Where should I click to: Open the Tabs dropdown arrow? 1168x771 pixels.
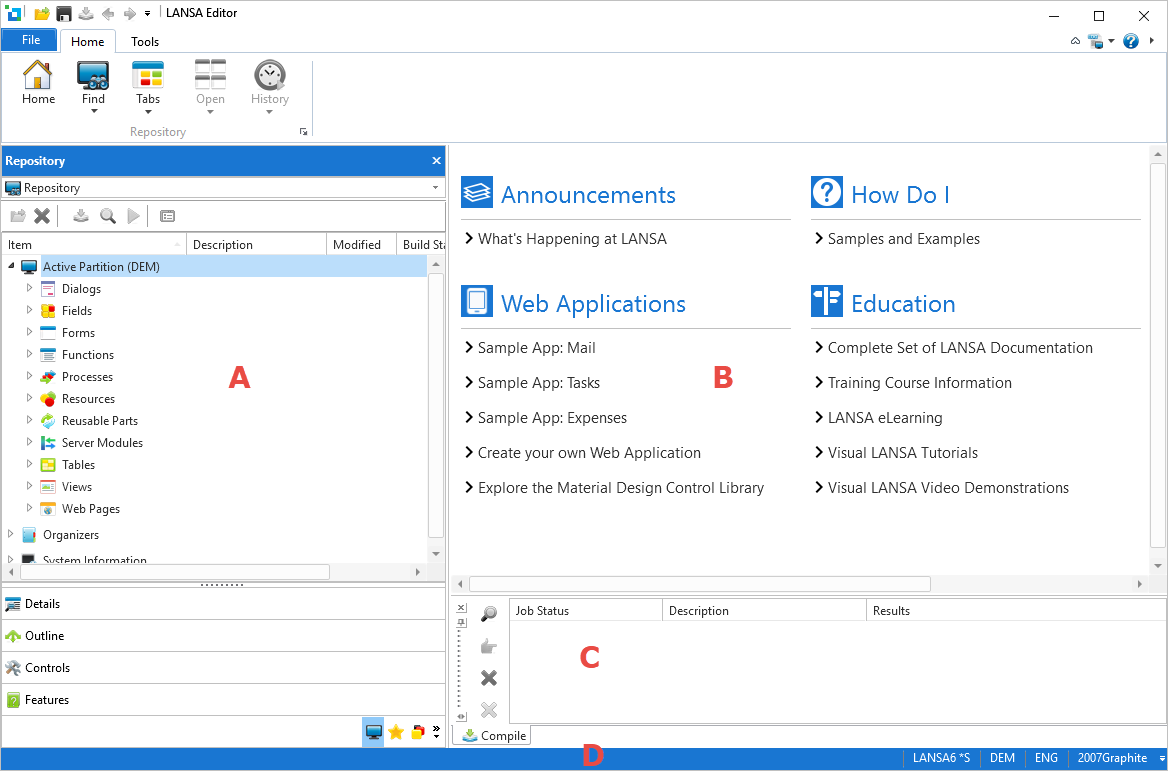(x=148, y=112)
